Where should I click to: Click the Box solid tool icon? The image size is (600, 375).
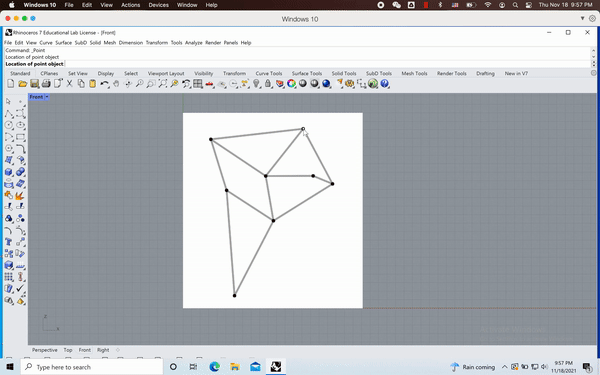tap(8, 172)
